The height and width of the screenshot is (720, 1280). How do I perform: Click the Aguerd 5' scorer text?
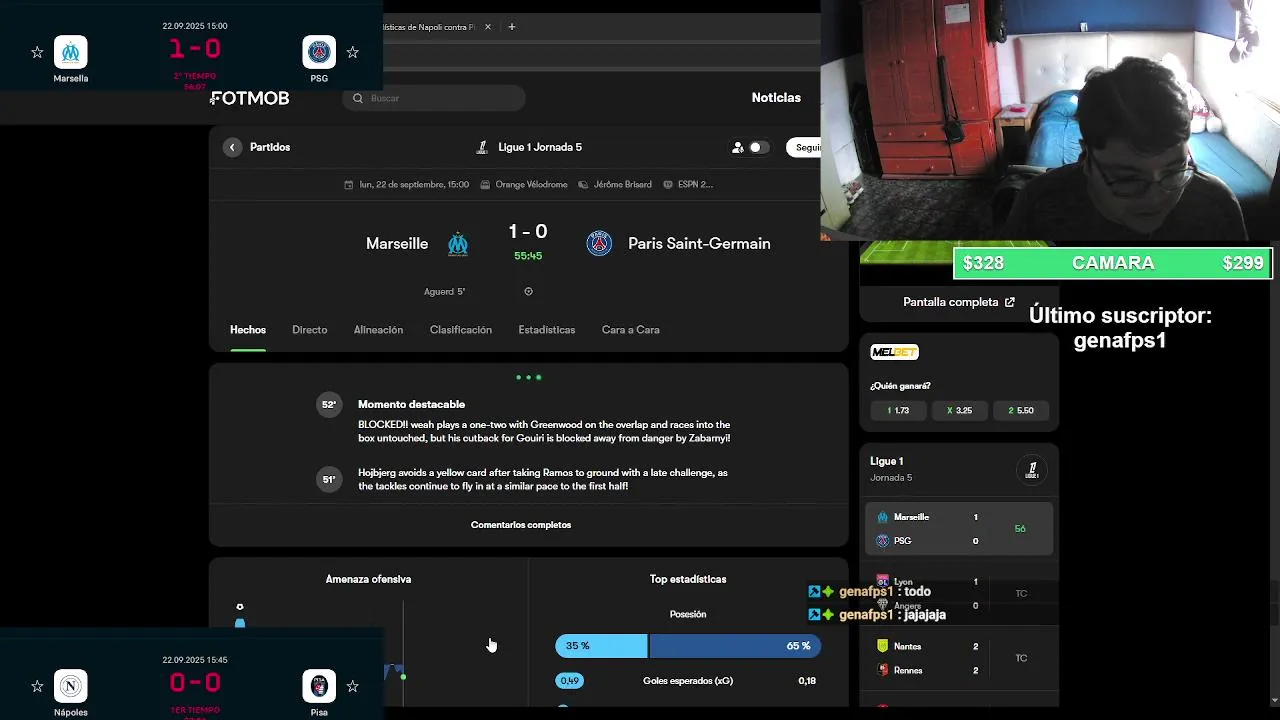click(x=444, y=292)
